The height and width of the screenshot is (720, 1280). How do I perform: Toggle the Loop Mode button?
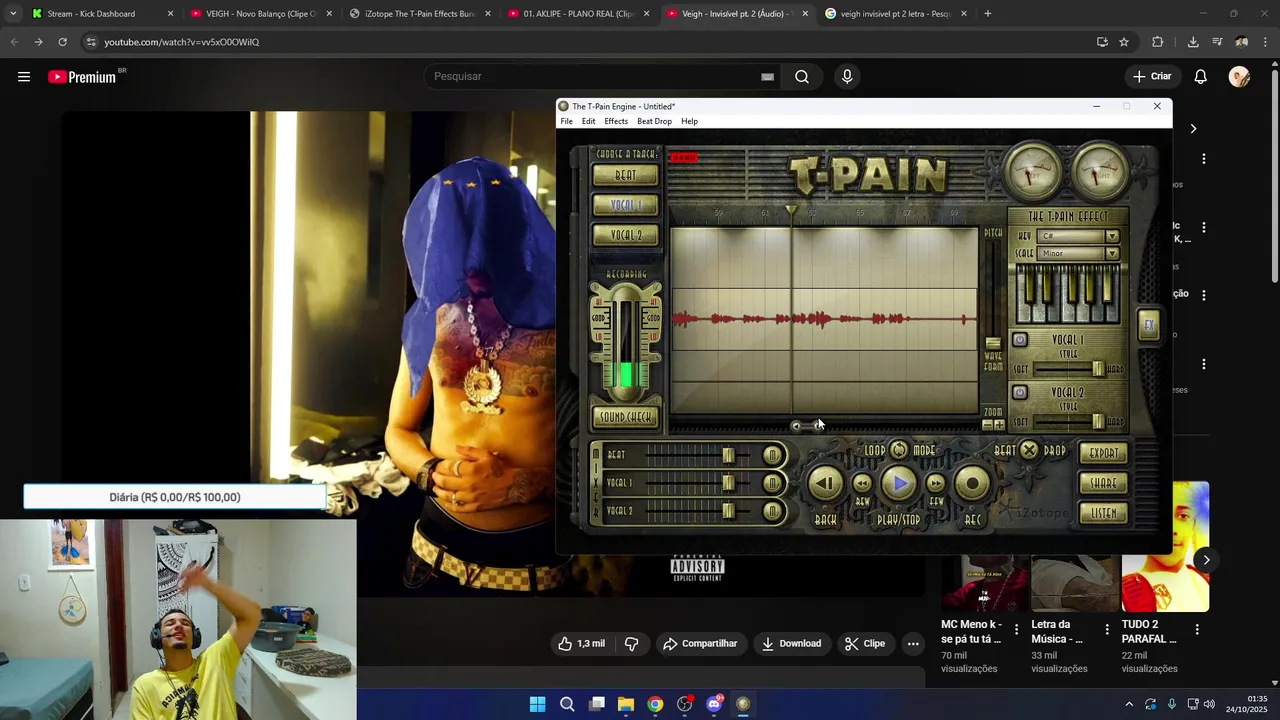(x=899, y=450)
